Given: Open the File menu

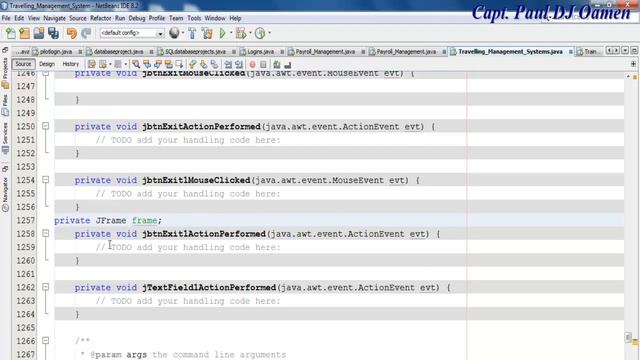Looking at the screenshot, I should point(6,18).
